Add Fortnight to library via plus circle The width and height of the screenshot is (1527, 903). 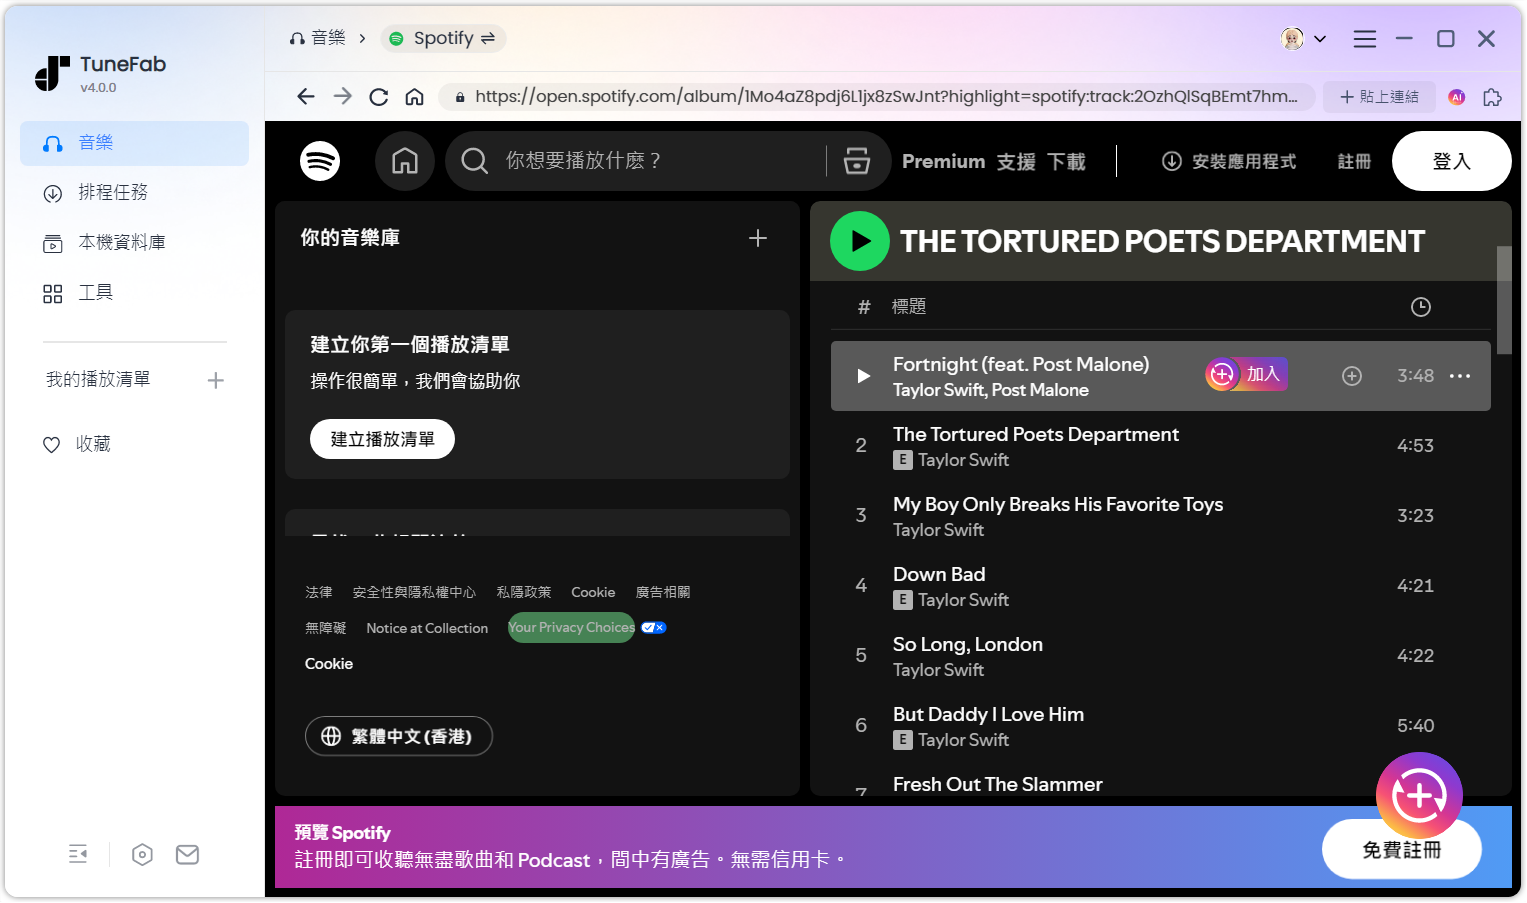point(1352,375)
